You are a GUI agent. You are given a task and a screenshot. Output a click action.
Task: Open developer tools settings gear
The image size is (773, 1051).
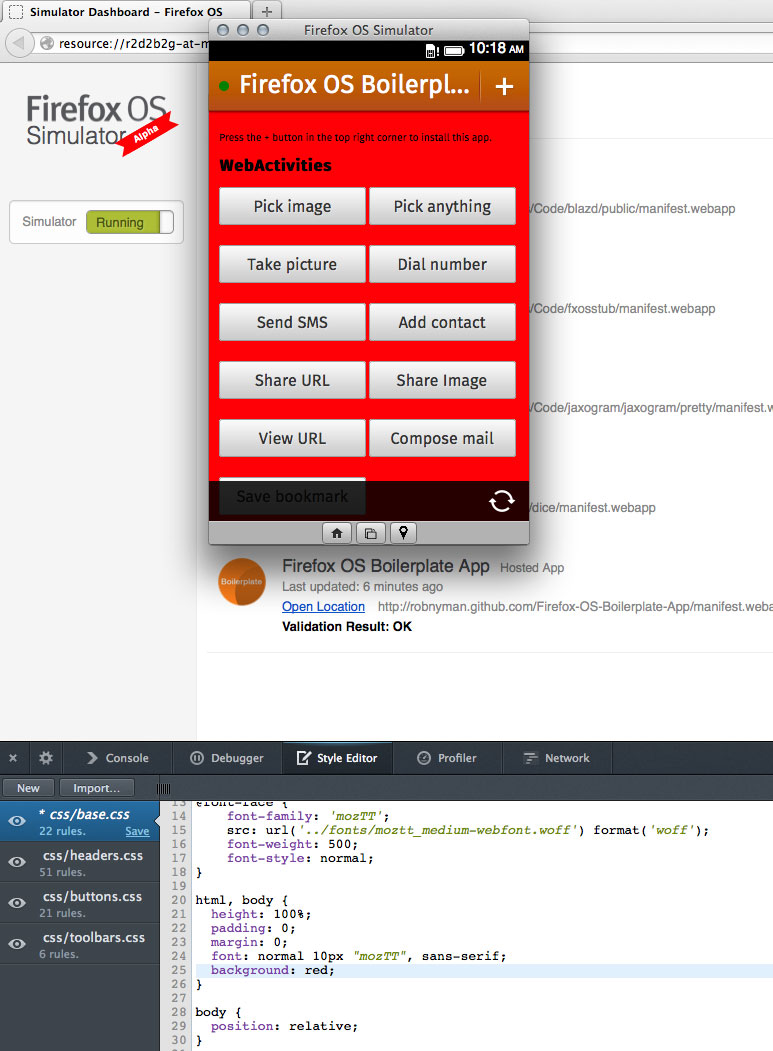pos(46,758)
